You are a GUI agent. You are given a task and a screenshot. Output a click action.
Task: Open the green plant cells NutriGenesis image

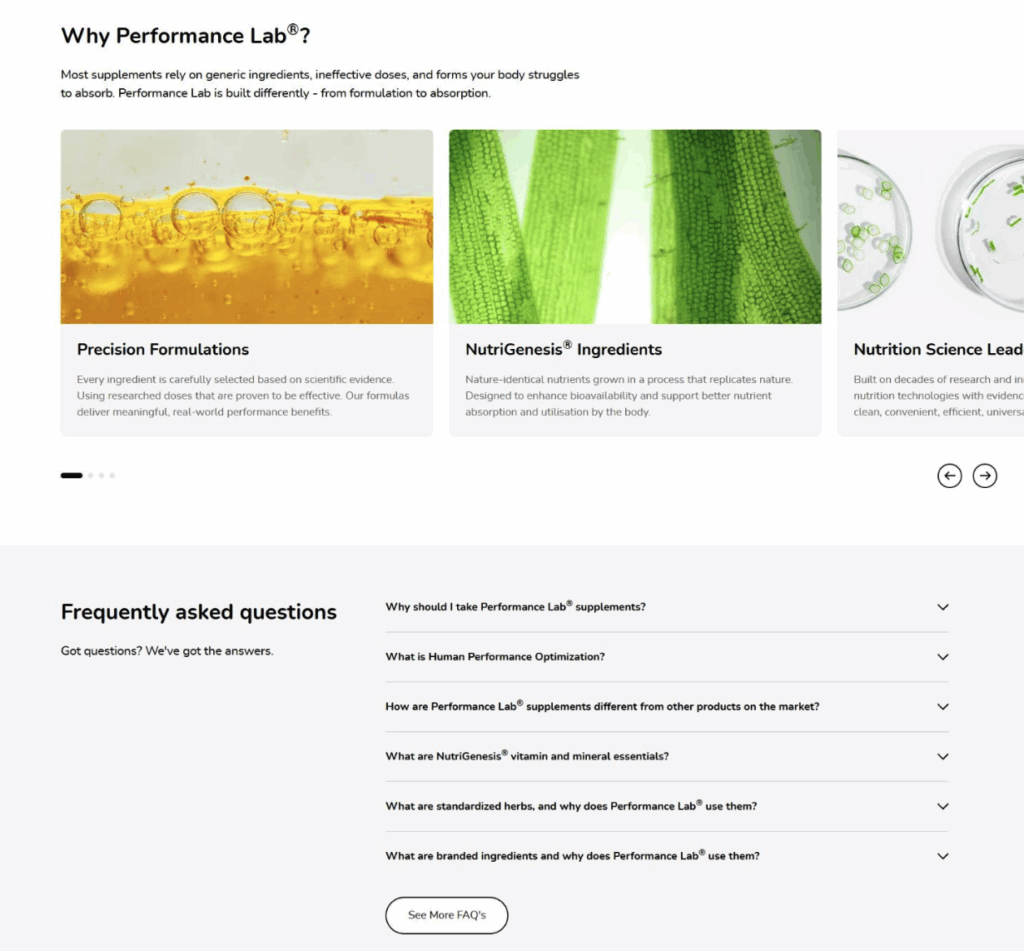tap(635, 227)
